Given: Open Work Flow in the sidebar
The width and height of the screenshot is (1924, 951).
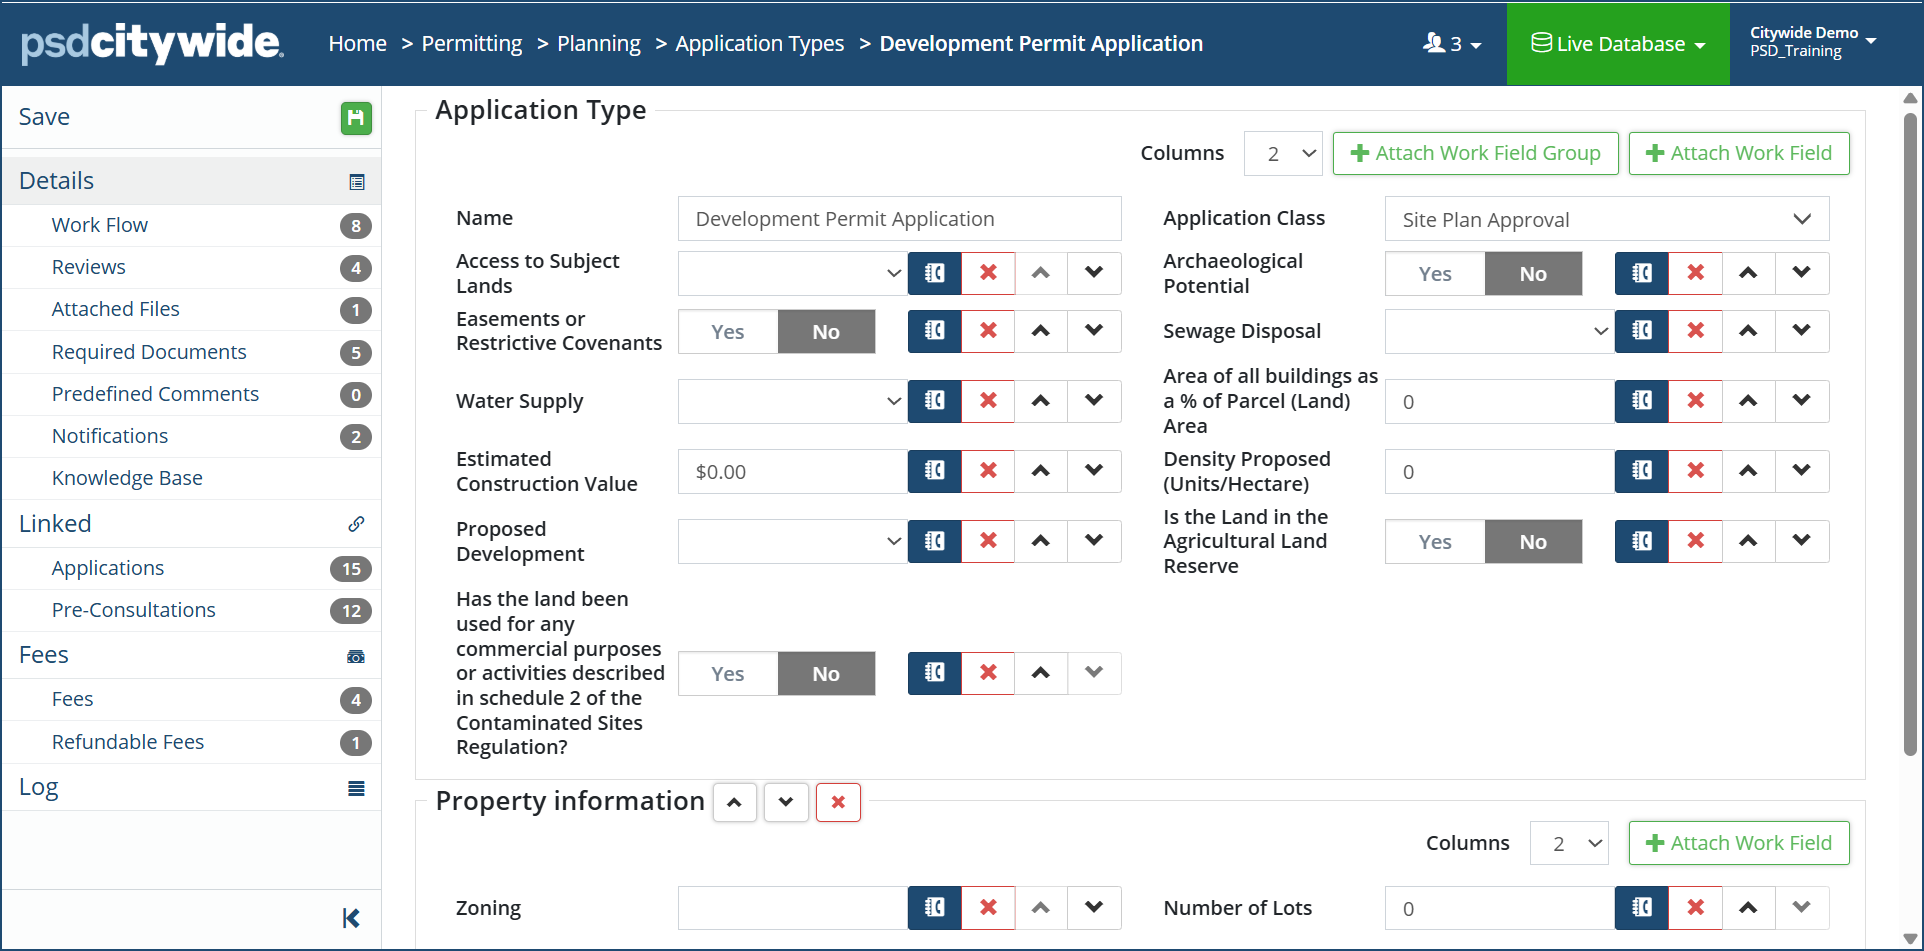Looking at the screenshot, I should pyautogui.click(x=100, y=225).
